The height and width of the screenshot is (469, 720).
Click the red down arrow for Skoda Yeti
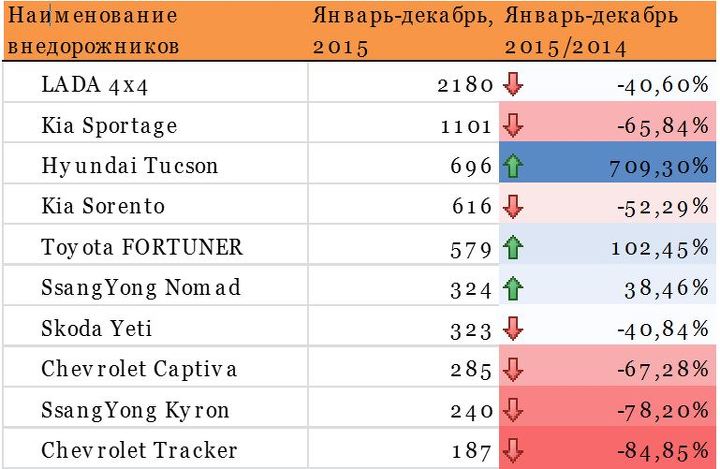click(x=514, y=328)
